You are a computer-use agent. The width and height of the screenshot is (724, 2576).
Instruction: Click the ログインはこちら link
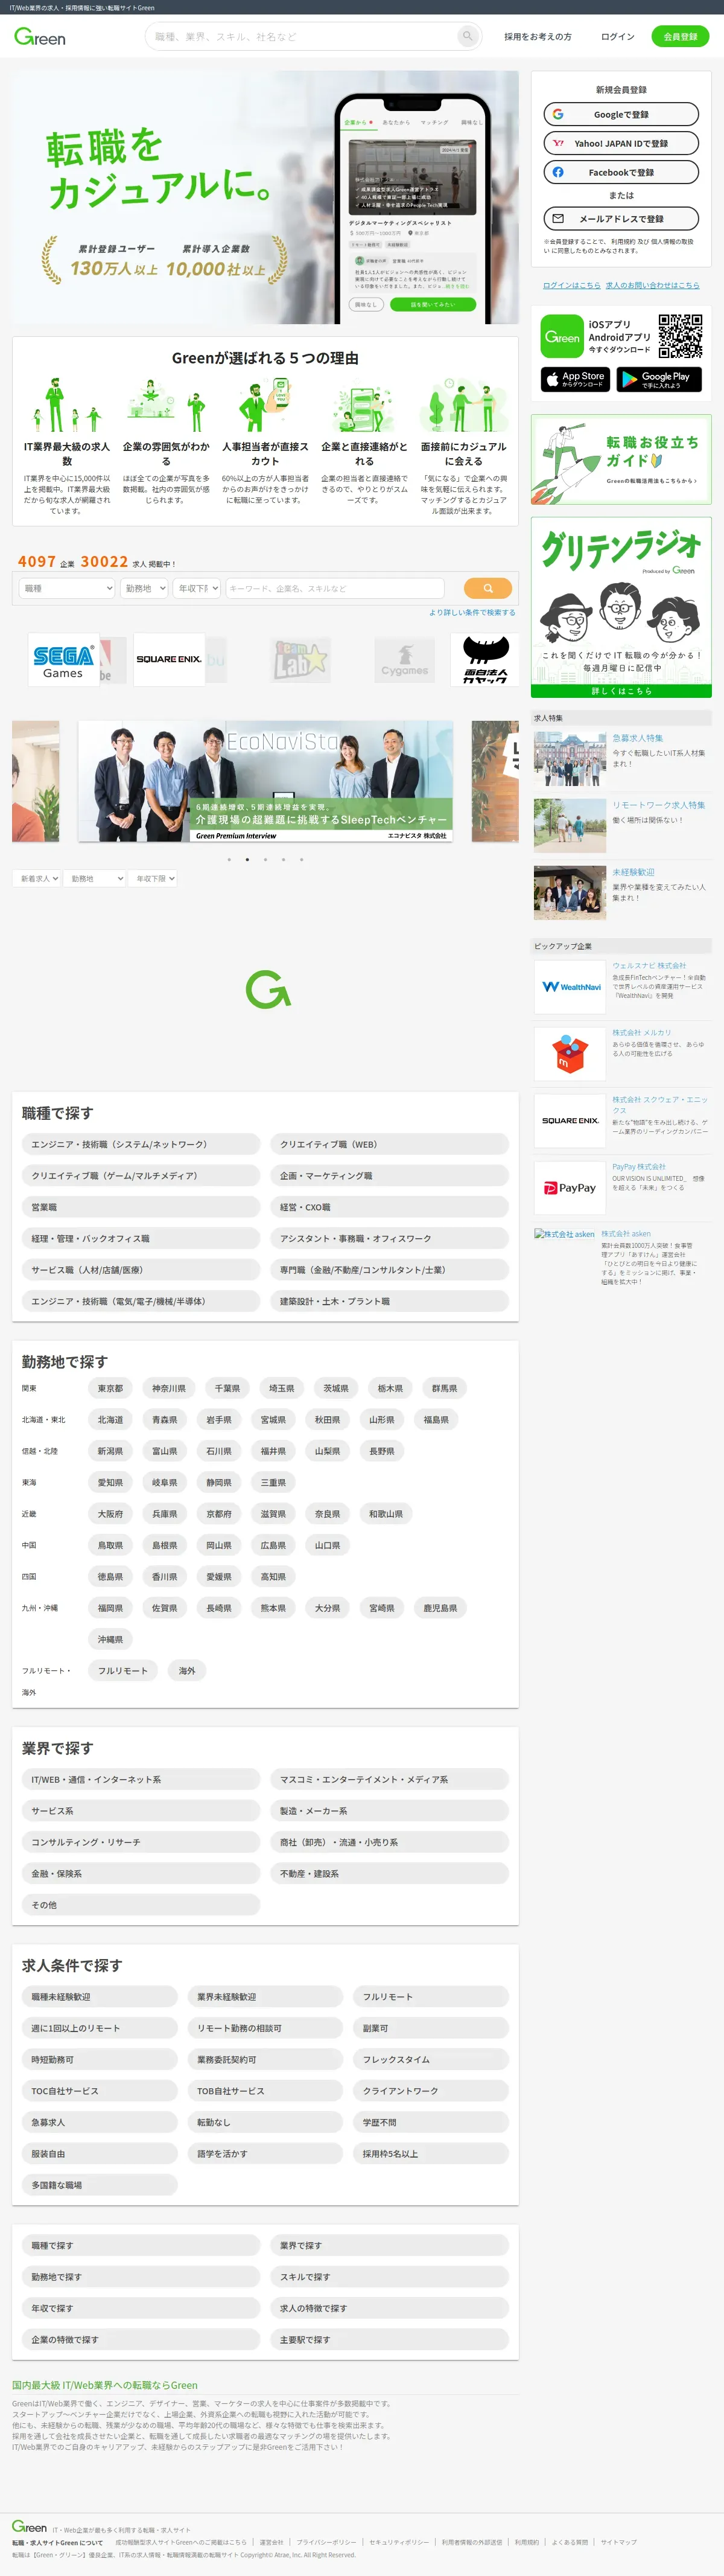point(572,285)
